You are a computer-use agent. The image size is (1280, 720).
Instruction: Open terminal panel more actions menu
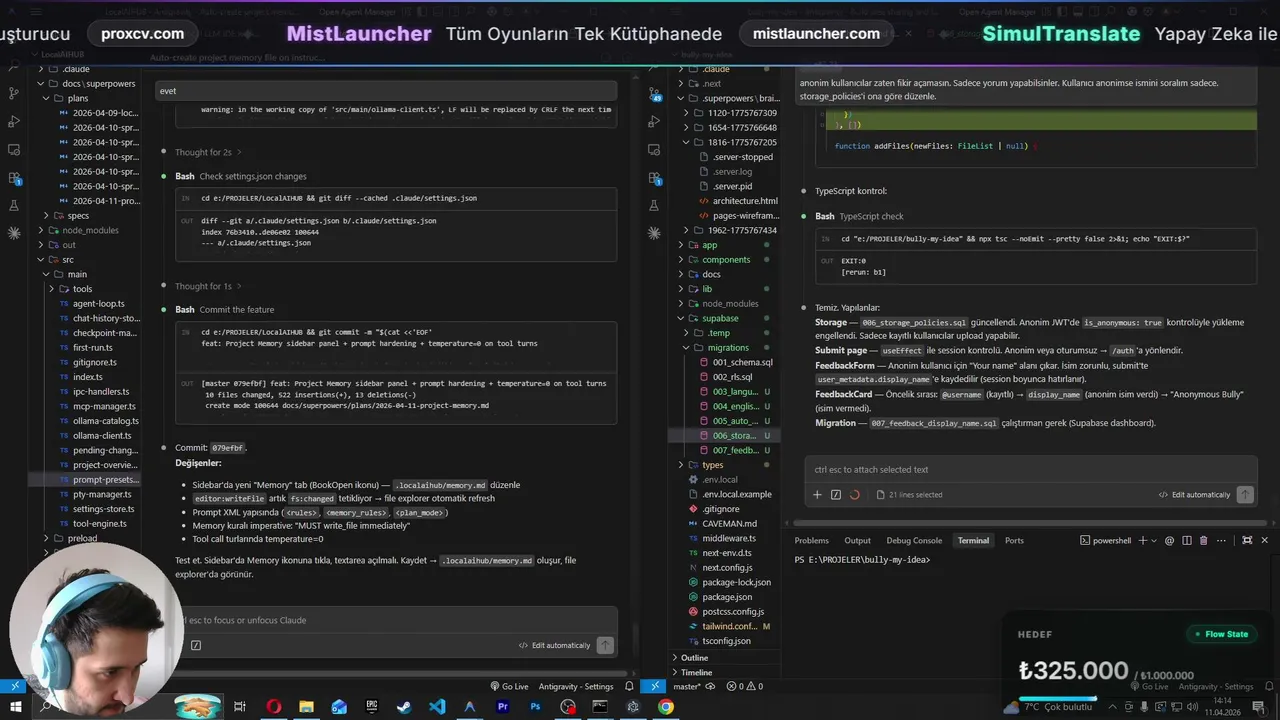1222,540
